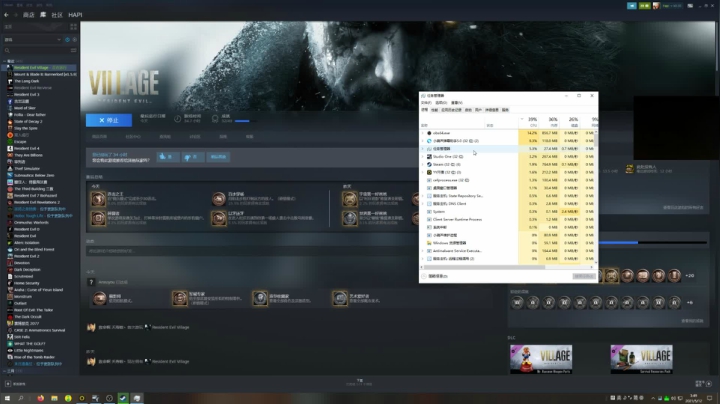Click the Steam back navigation arrow
Screen dimensions: 720x404
[6, 15]
